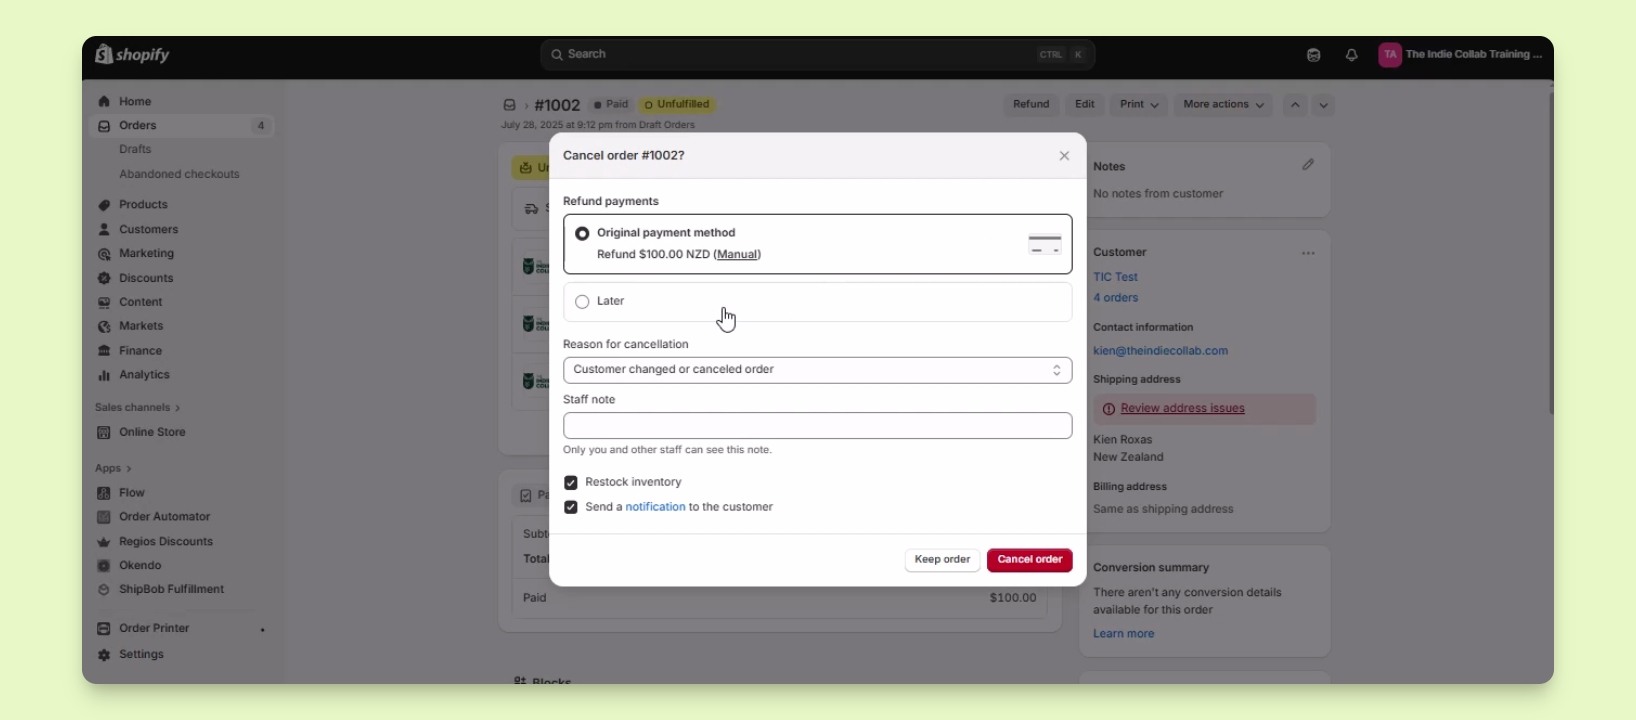
Task: Click the Edit button in the order header
Action: pos(1085,105)
